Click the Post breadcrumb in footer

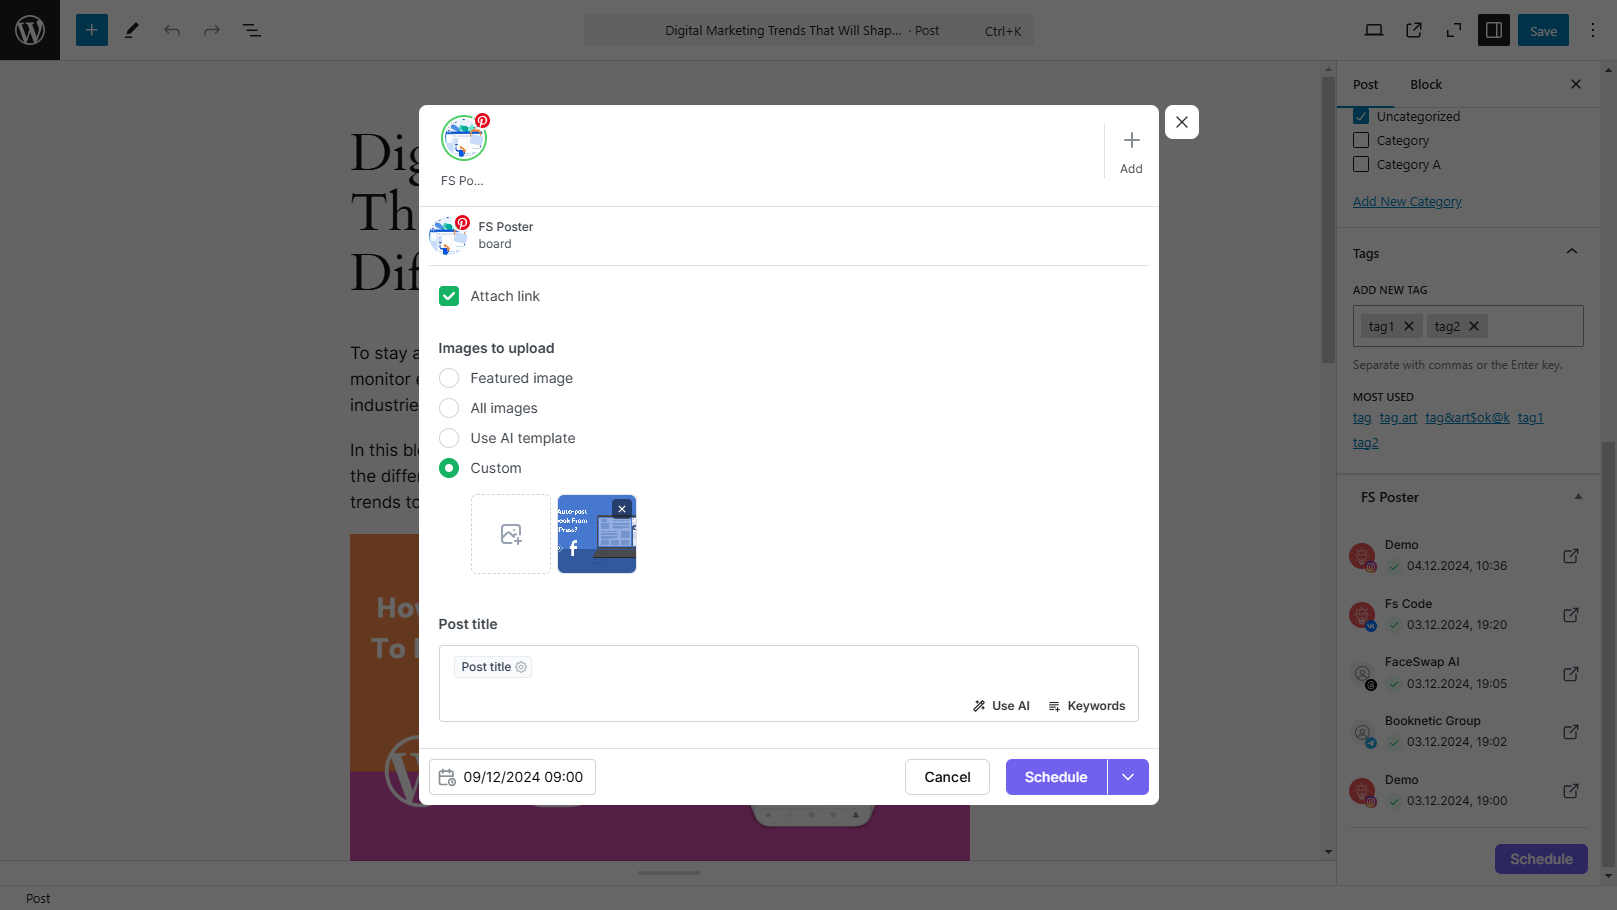pos(38,899)
